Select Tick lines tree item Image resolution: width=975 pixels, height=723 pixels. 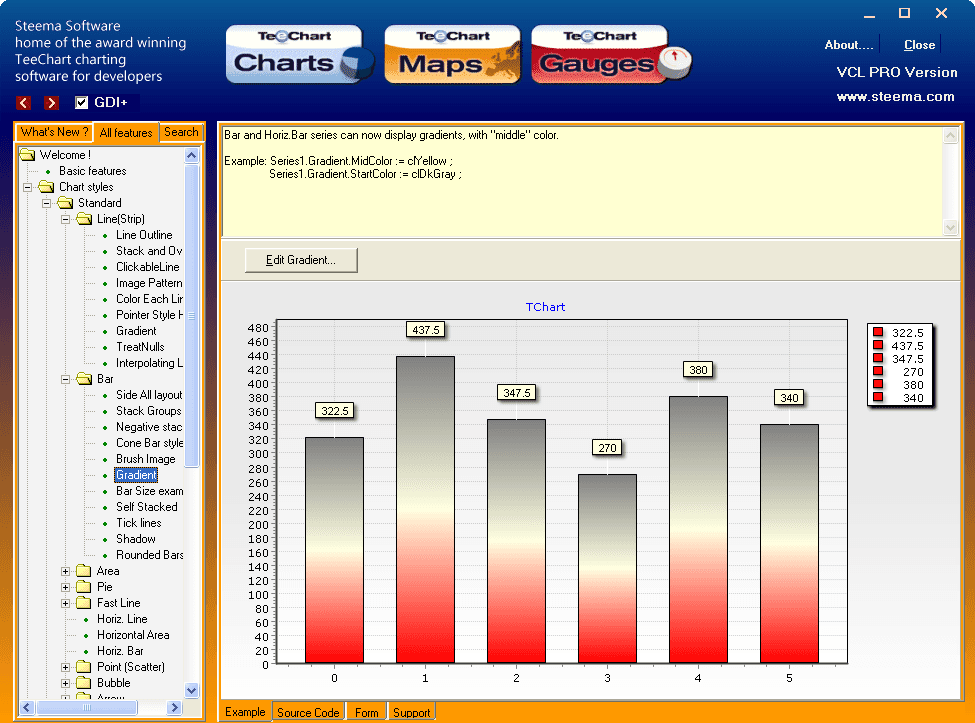139,523
